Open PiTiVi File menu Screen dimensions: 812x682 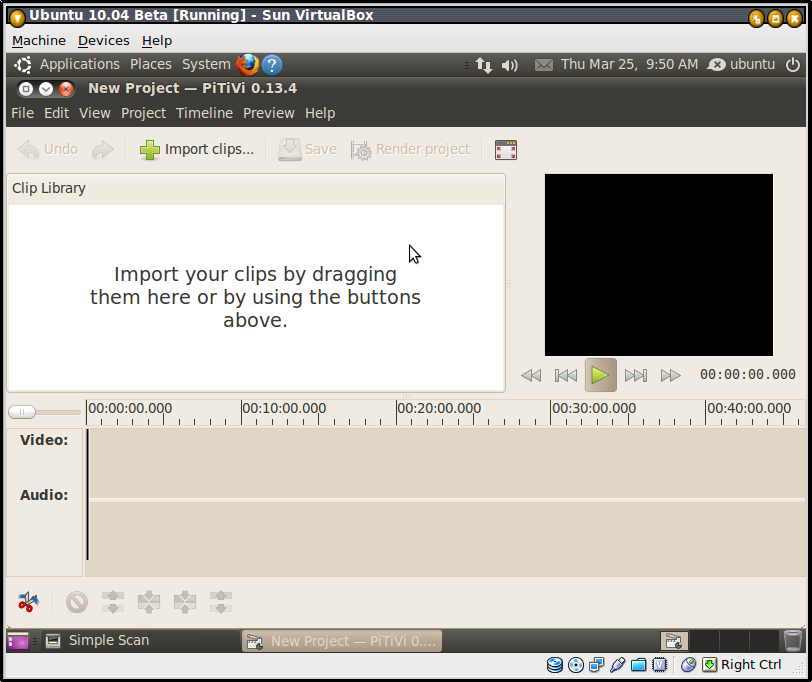[x=23, y=113]
